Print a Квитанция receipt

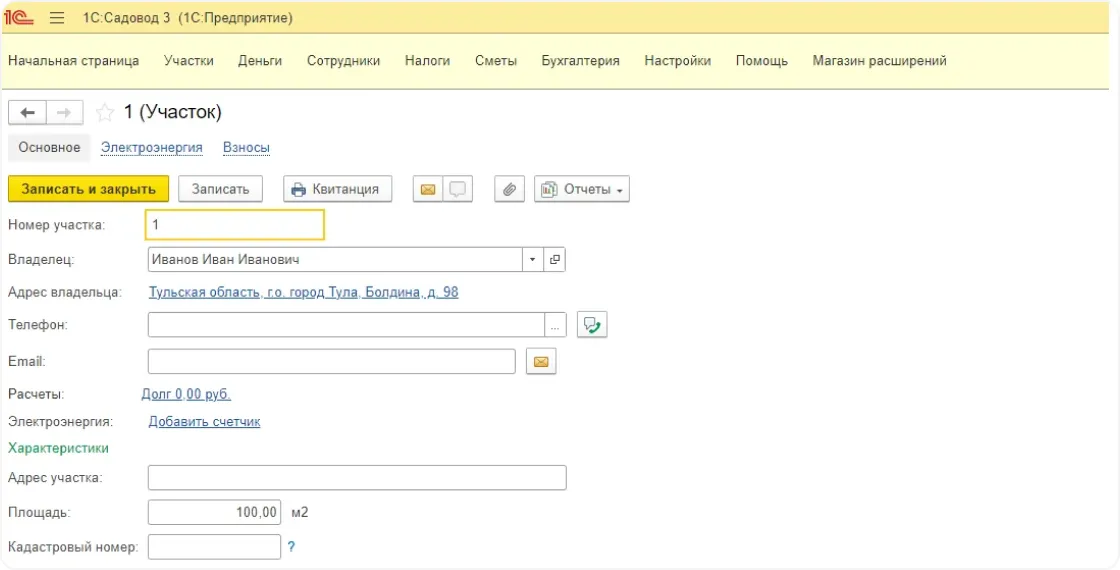point(337,189)
